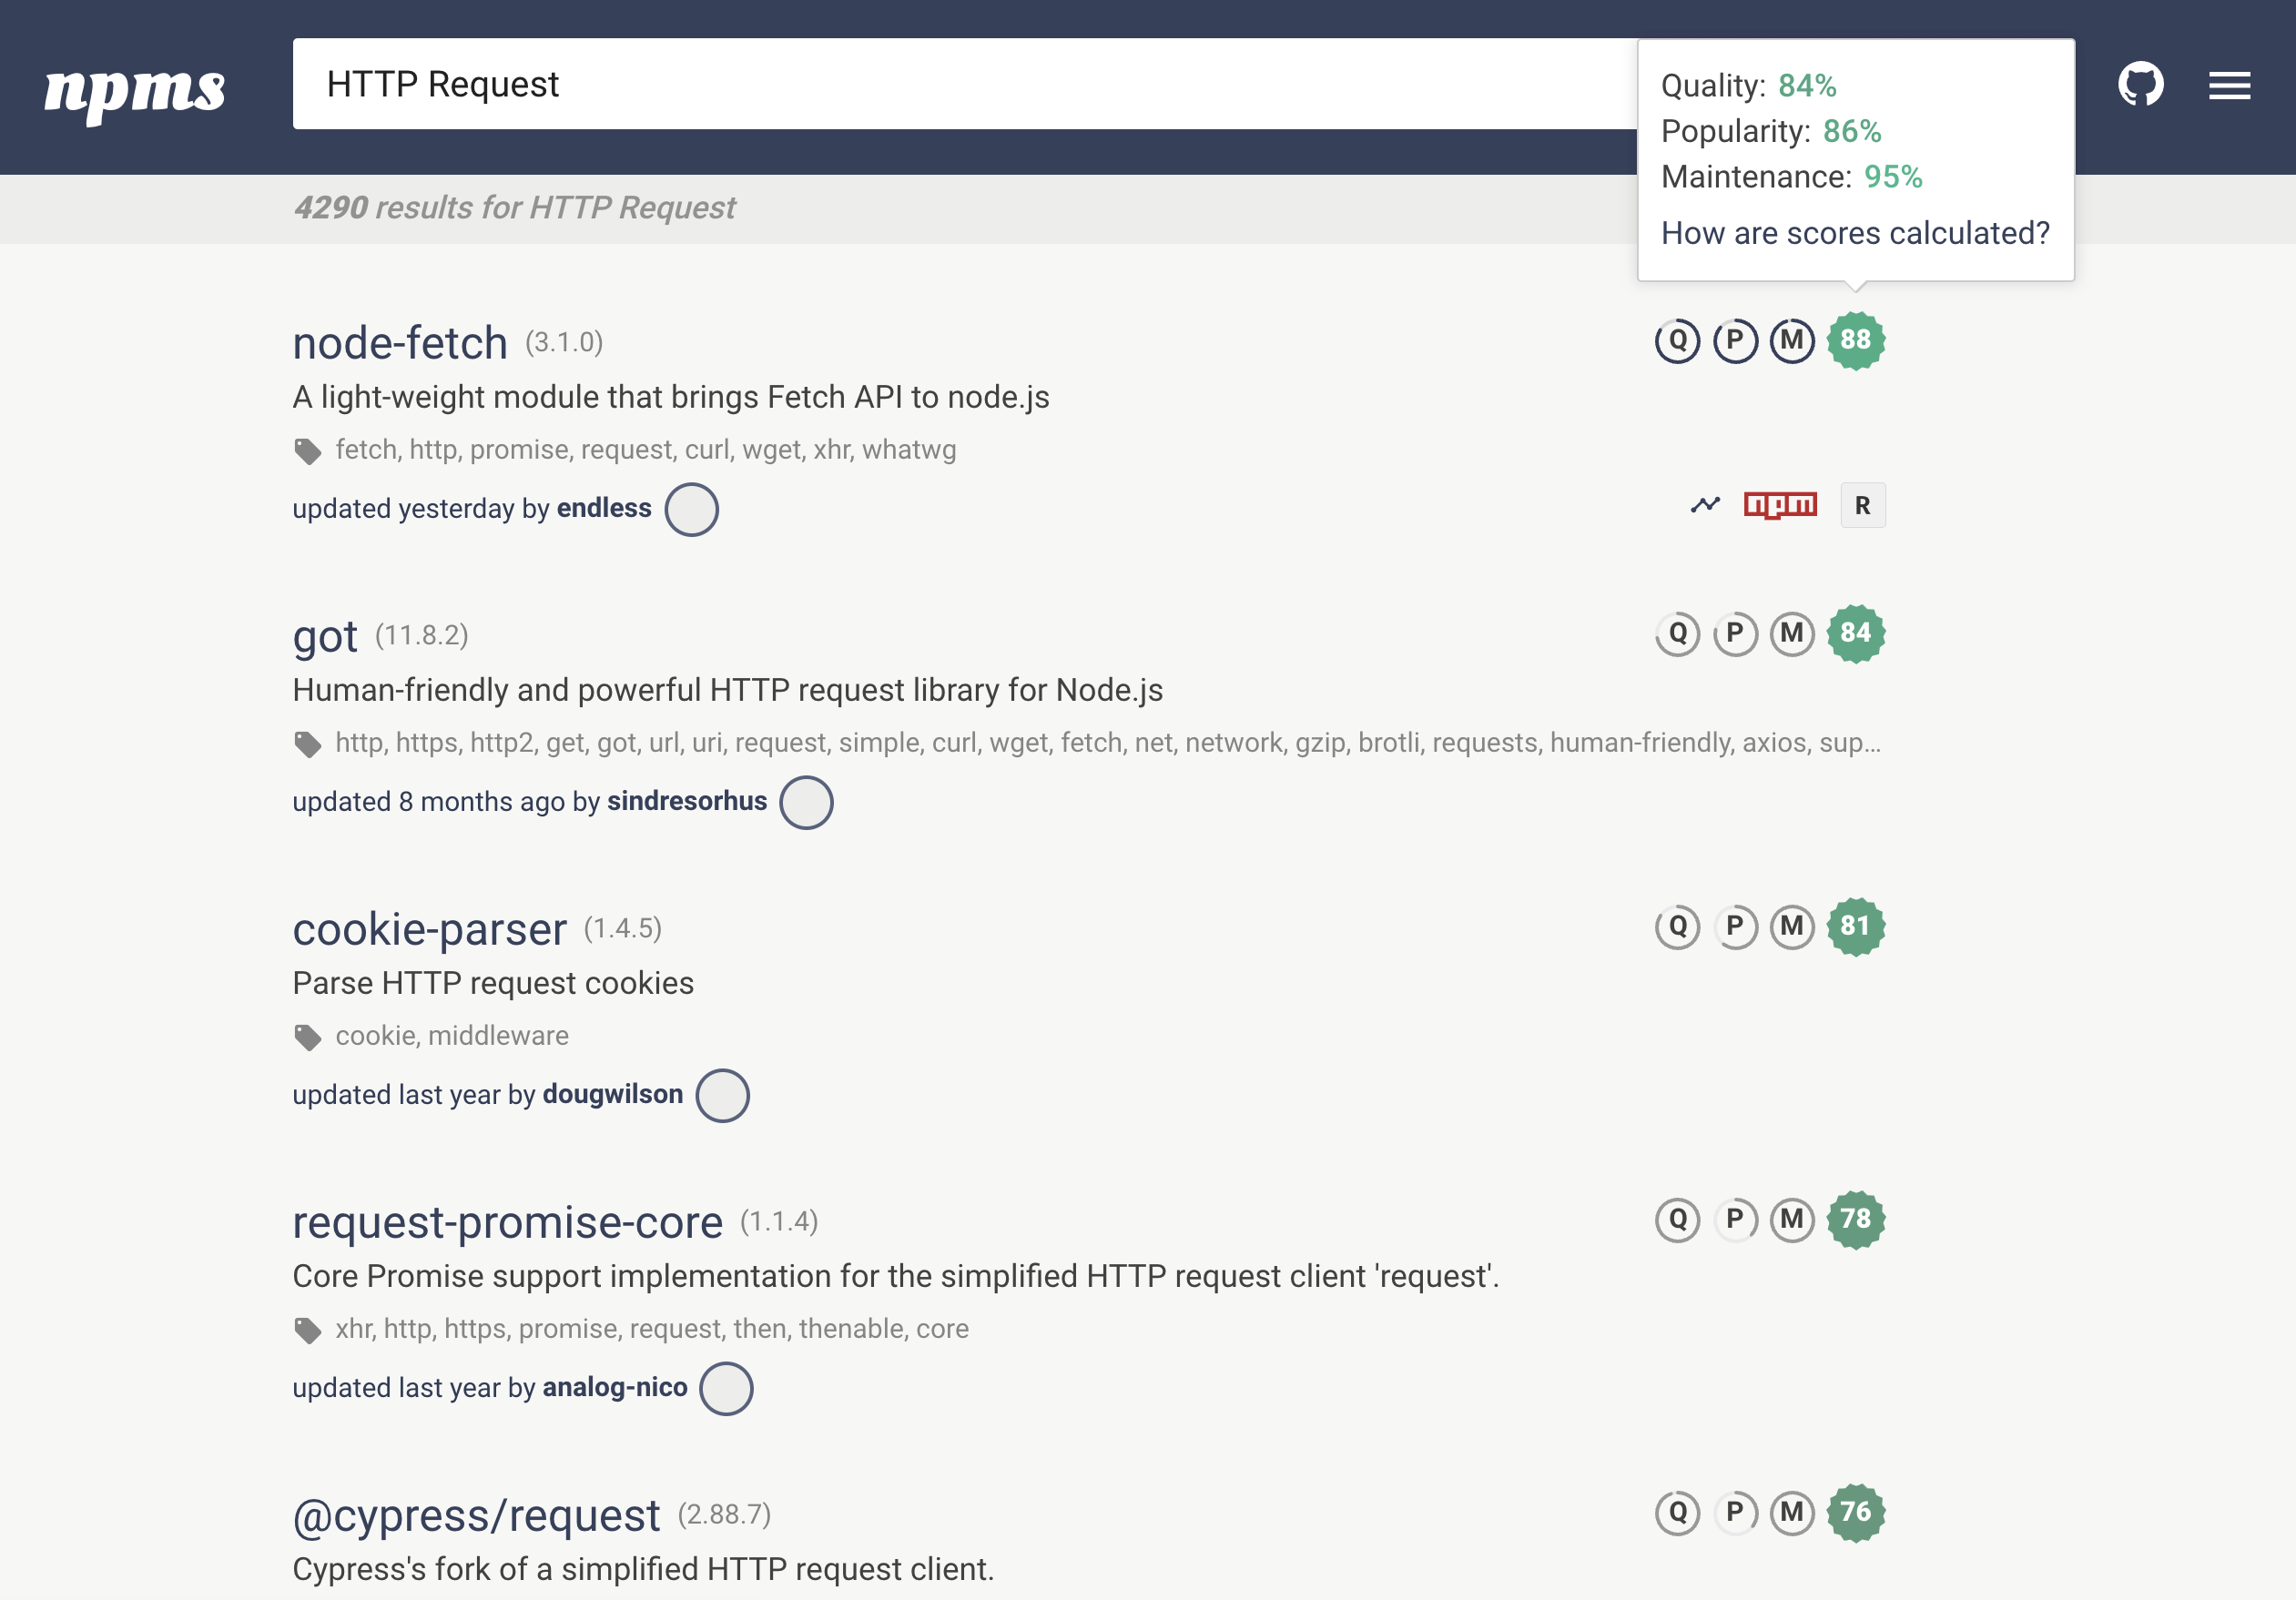The image size is (2296, 1600).
Task: Open @cypress/request package link
Action: 476,1515
